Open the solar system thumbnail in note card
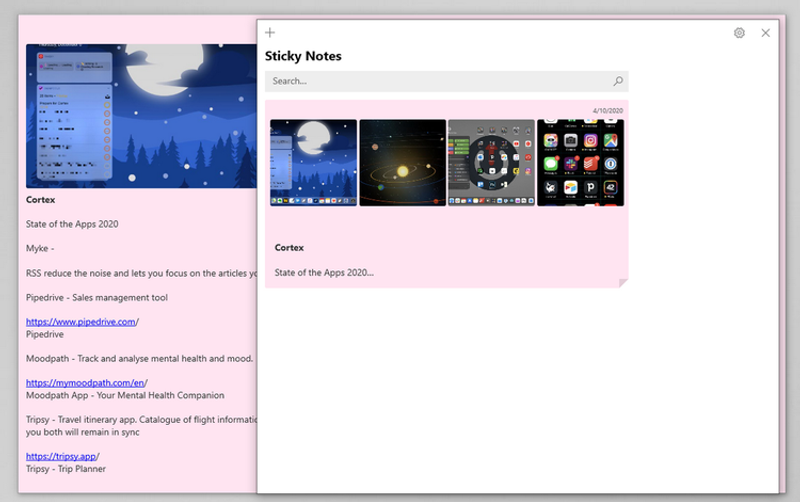The height and width of the screenshot is (502, 800). 403,163
